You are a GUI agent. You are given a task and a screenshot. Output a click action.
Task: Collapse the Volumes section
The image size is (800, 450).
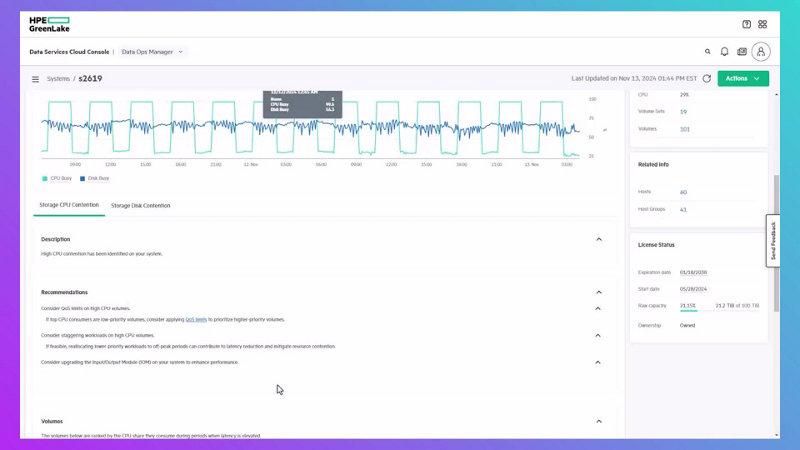(x=599, y=421)
